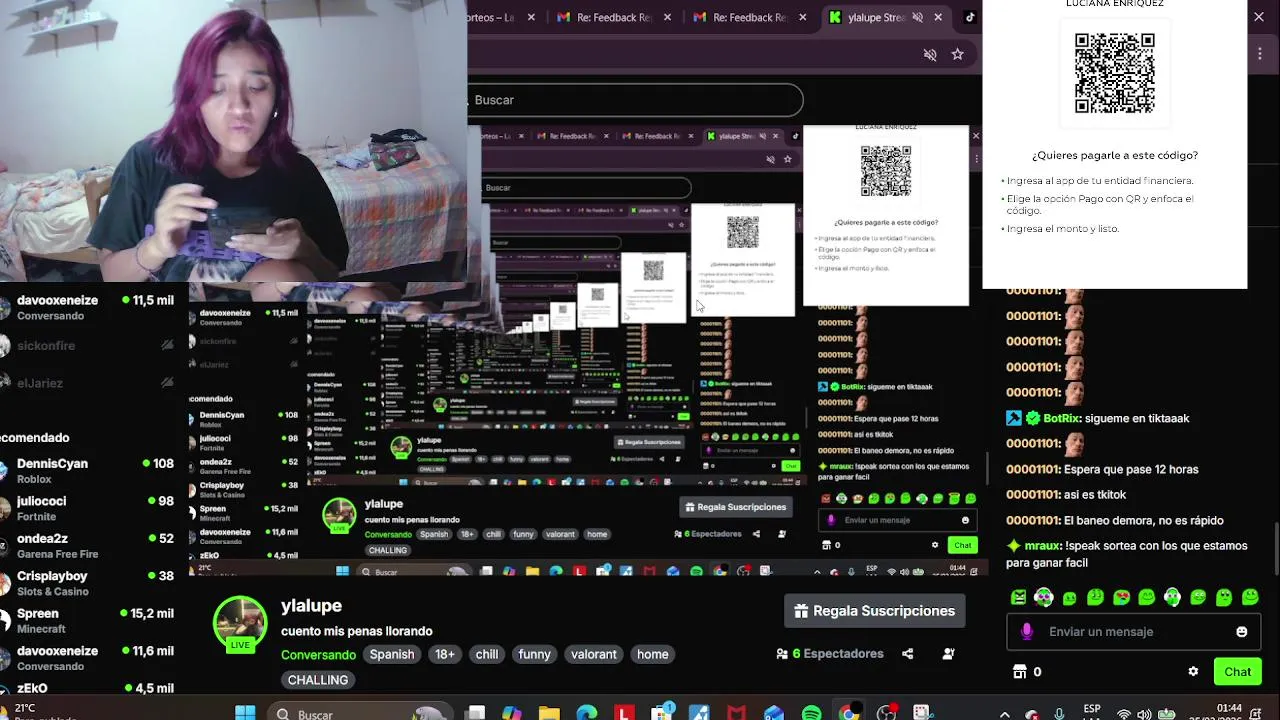Unmute the ylalupe tab speaker icon

pos(917,17)
